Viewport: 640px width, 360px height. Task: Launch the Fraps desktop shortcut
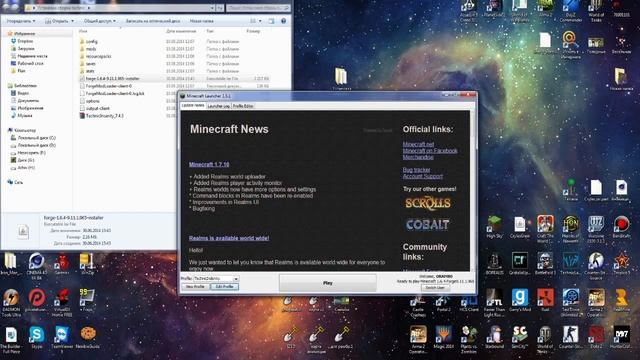pos(87,300)
